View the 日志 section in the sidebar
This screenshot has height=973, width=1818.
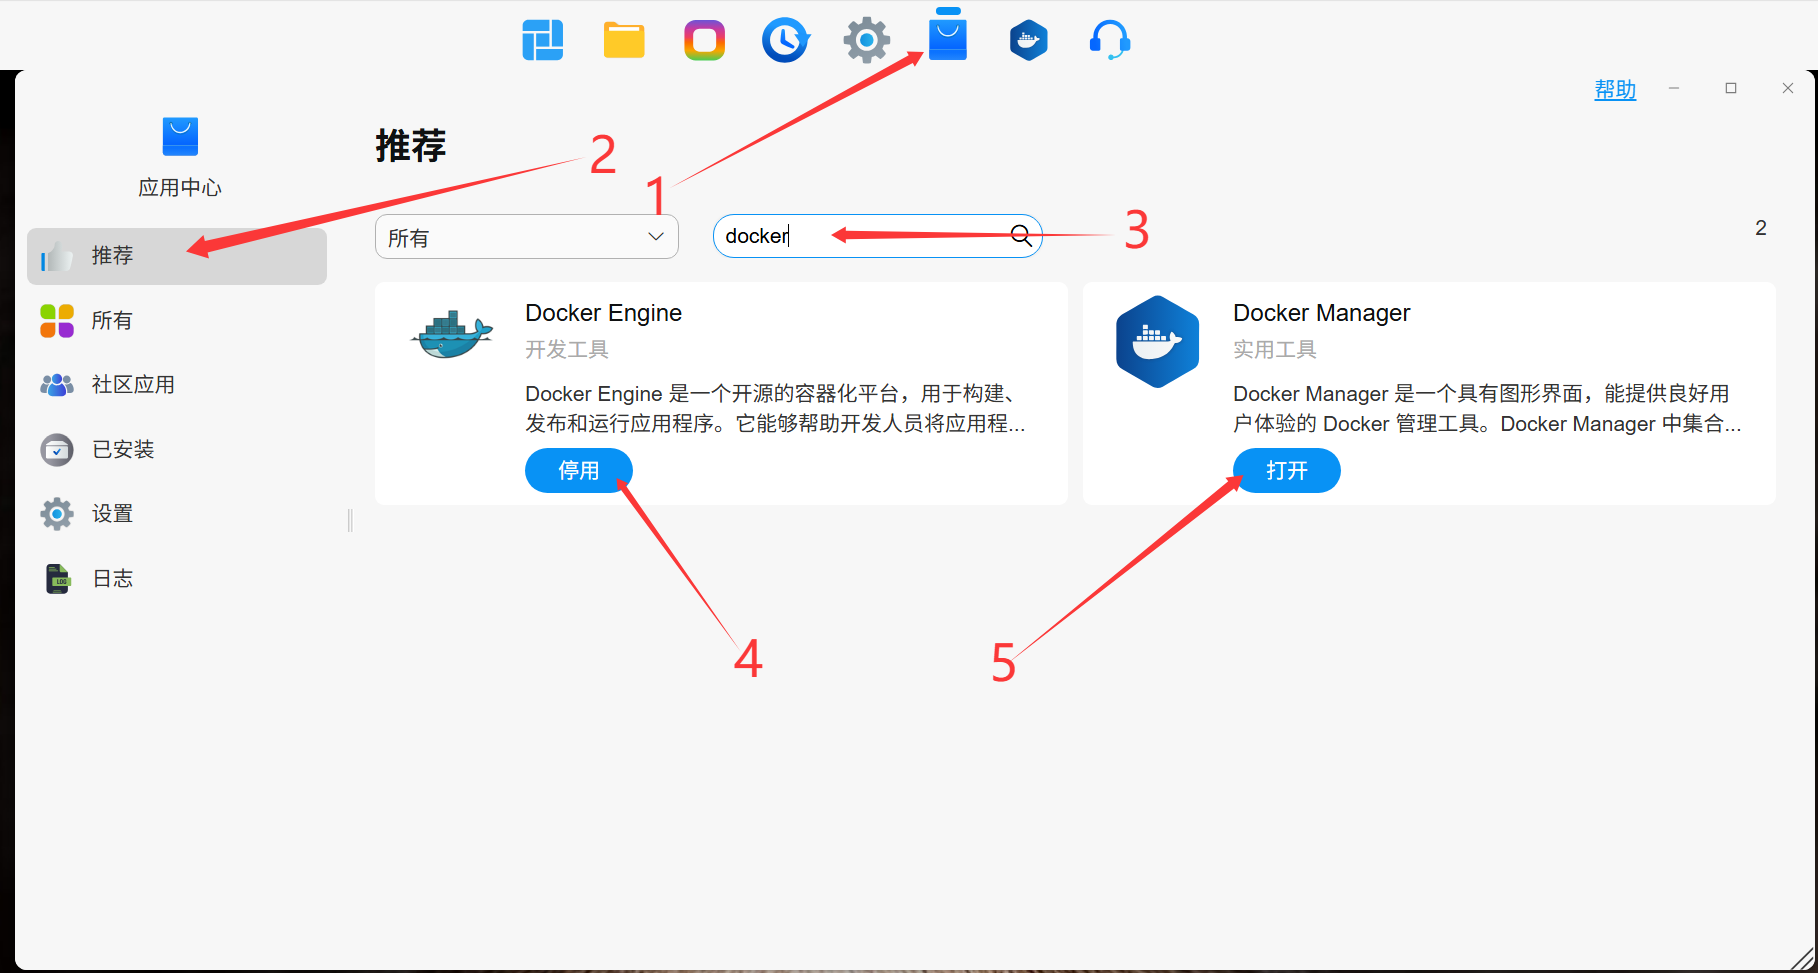(x=177, y=579)
